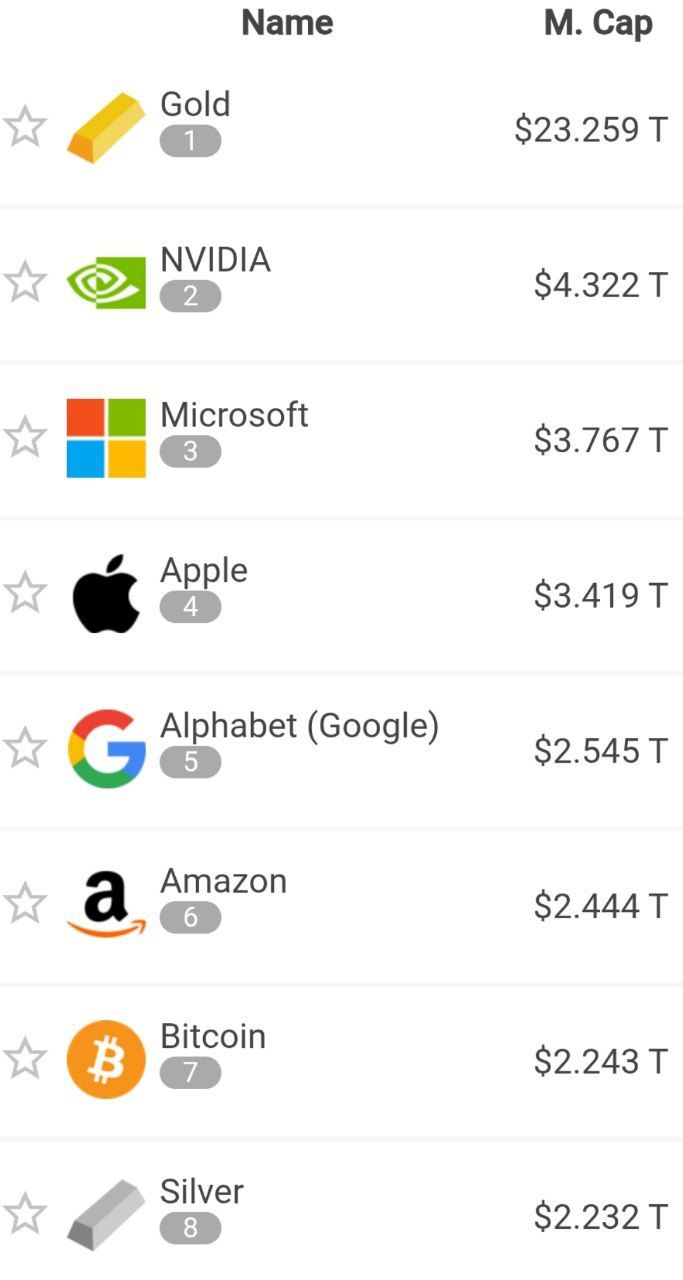Click Silver's rank 8 badge
The height and width of the screenshot is (1280, 683).
[x=190, y=1228]
